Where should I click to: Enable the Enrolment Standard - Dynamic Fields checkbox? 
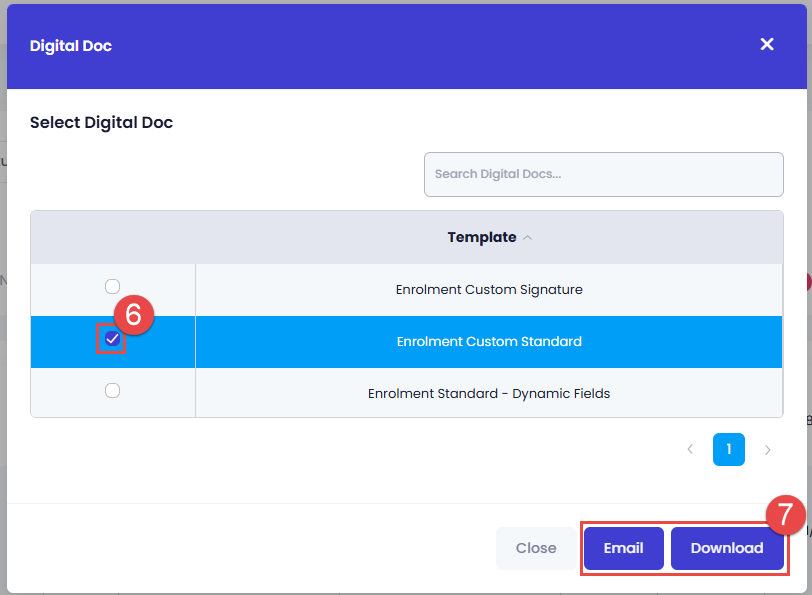[113, 391]
